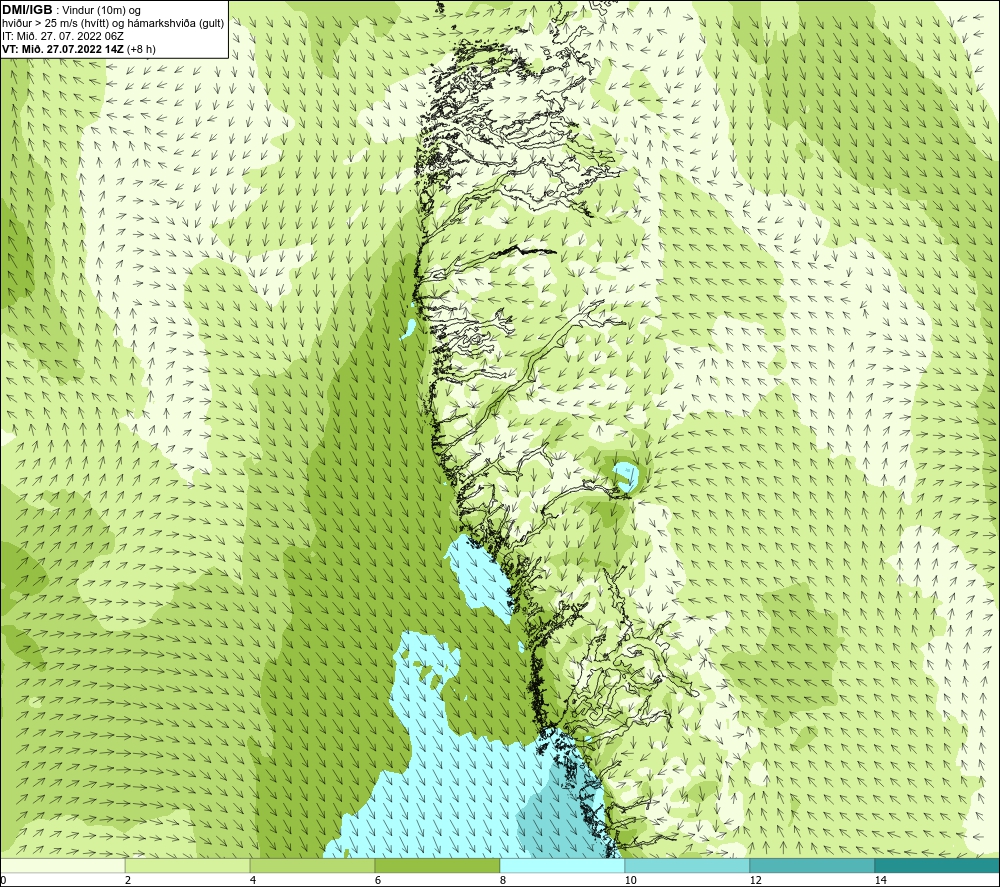Viewport: 1000px width, 887px height.
Task: Click the 12–14 m/s teal legend swatch
Action: (812, 865)
